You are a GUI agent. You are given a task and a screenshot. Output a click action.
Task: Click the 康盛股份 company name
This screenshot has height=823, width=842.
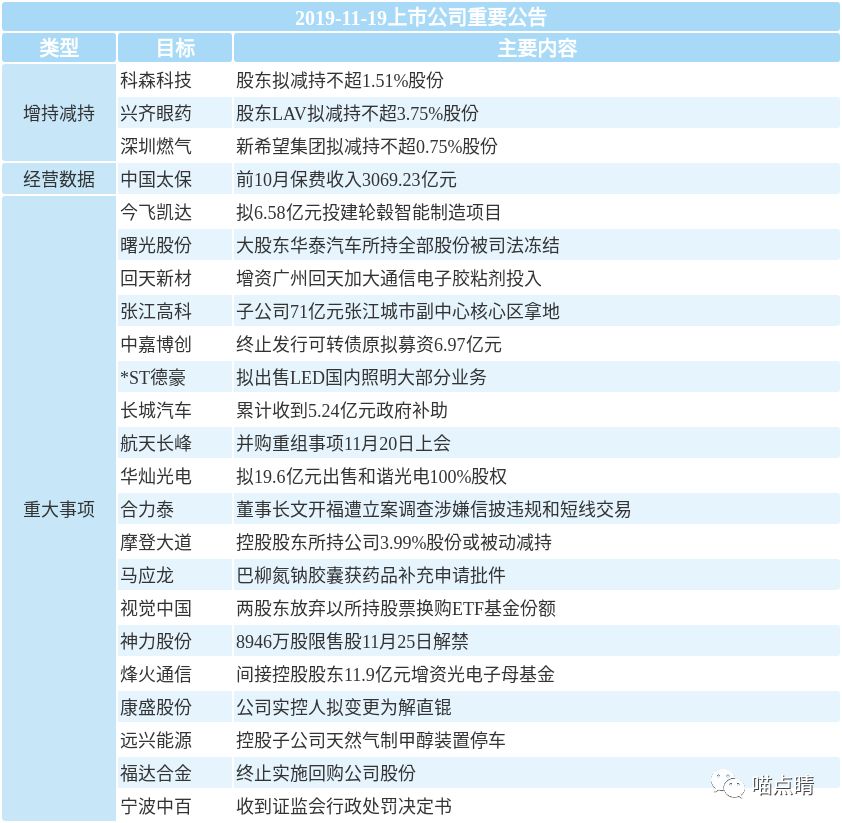[x=156, y=708]
